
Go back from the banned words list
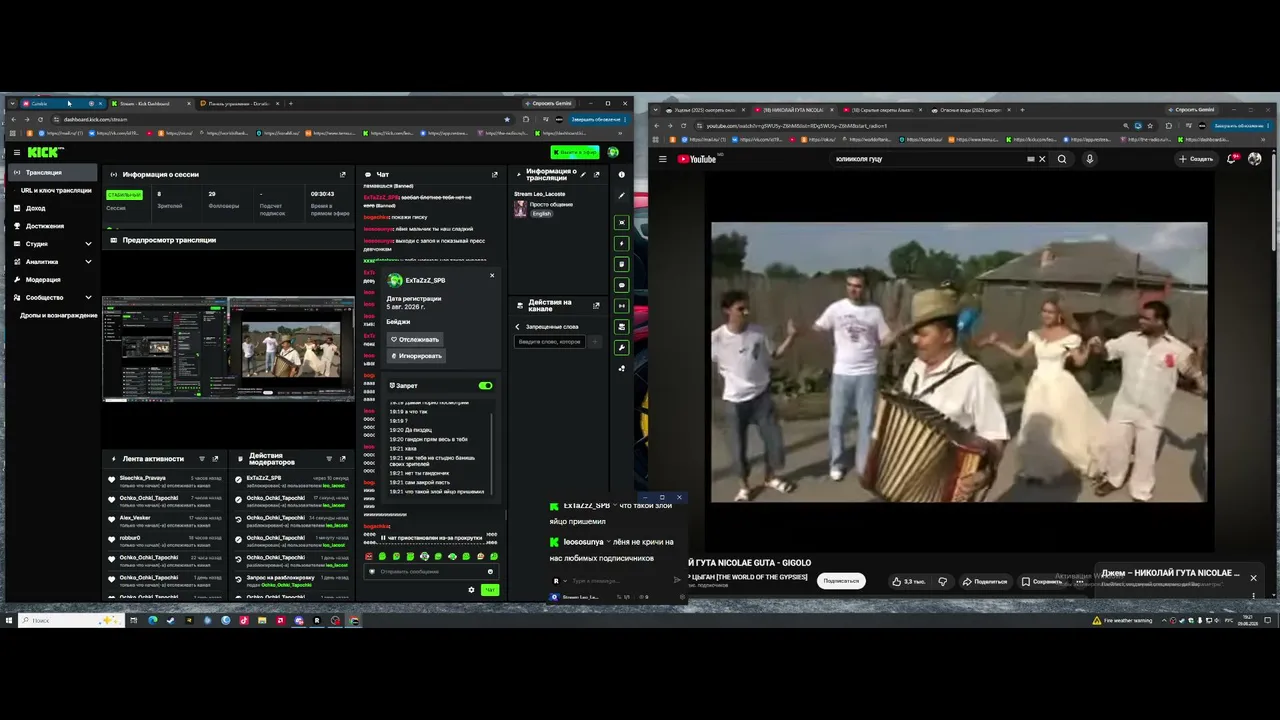click(518, 327)
